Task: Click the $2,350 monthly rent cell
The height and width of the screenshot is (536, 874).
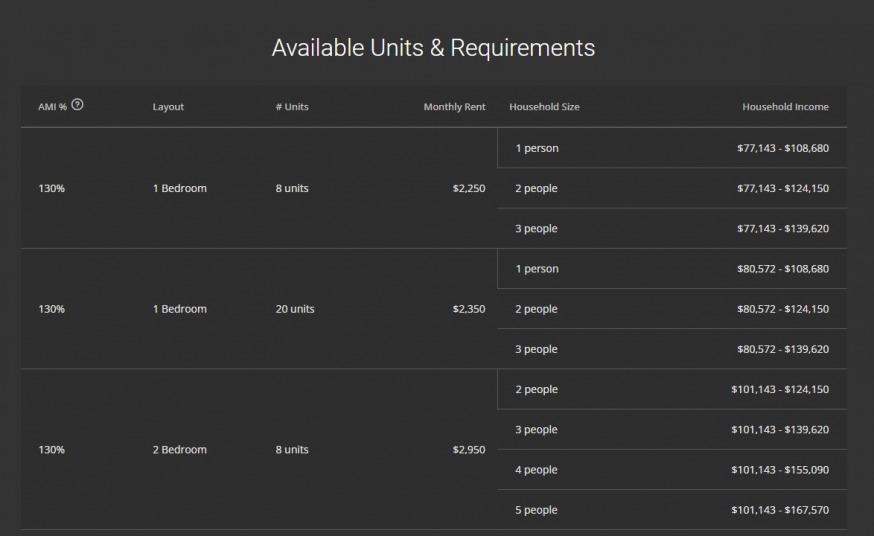Action: pyautogui.click(x=468, y=309)
